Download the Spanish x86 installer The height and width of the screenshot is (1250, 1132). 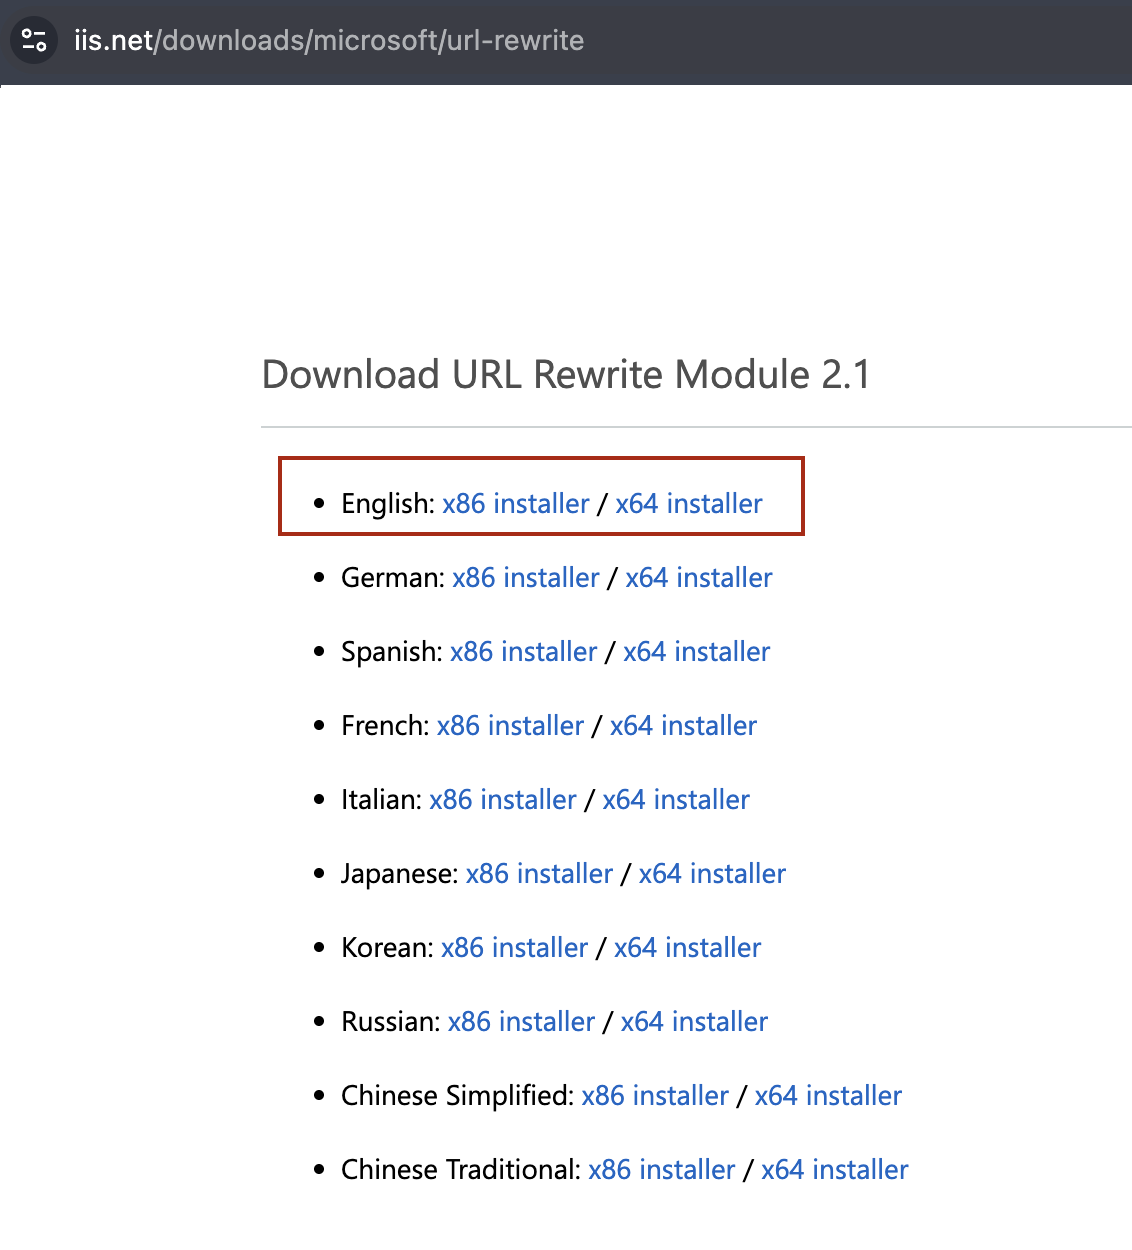pyautogui.click(x=523, y=651)
